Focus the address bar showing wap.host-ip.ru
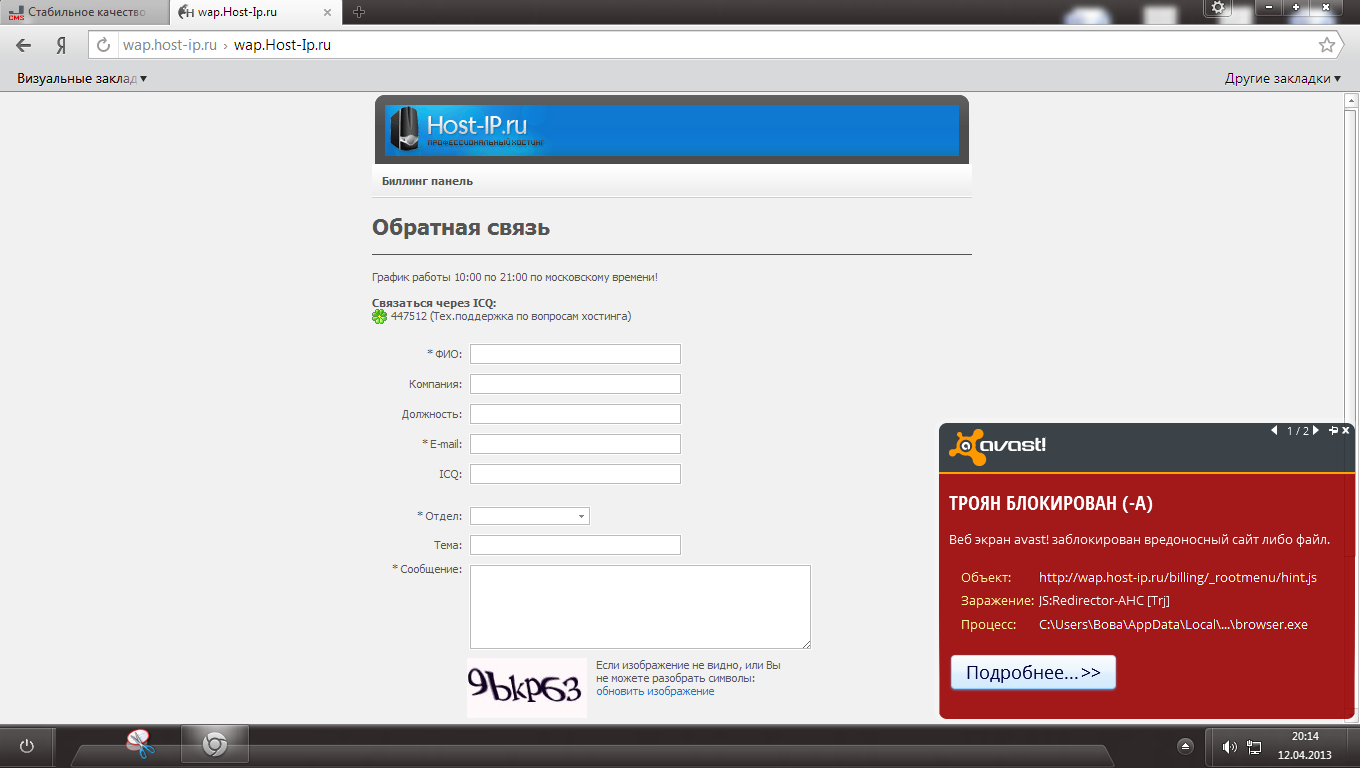This screenshot has height=768, width=1360. tap(715, 45)
